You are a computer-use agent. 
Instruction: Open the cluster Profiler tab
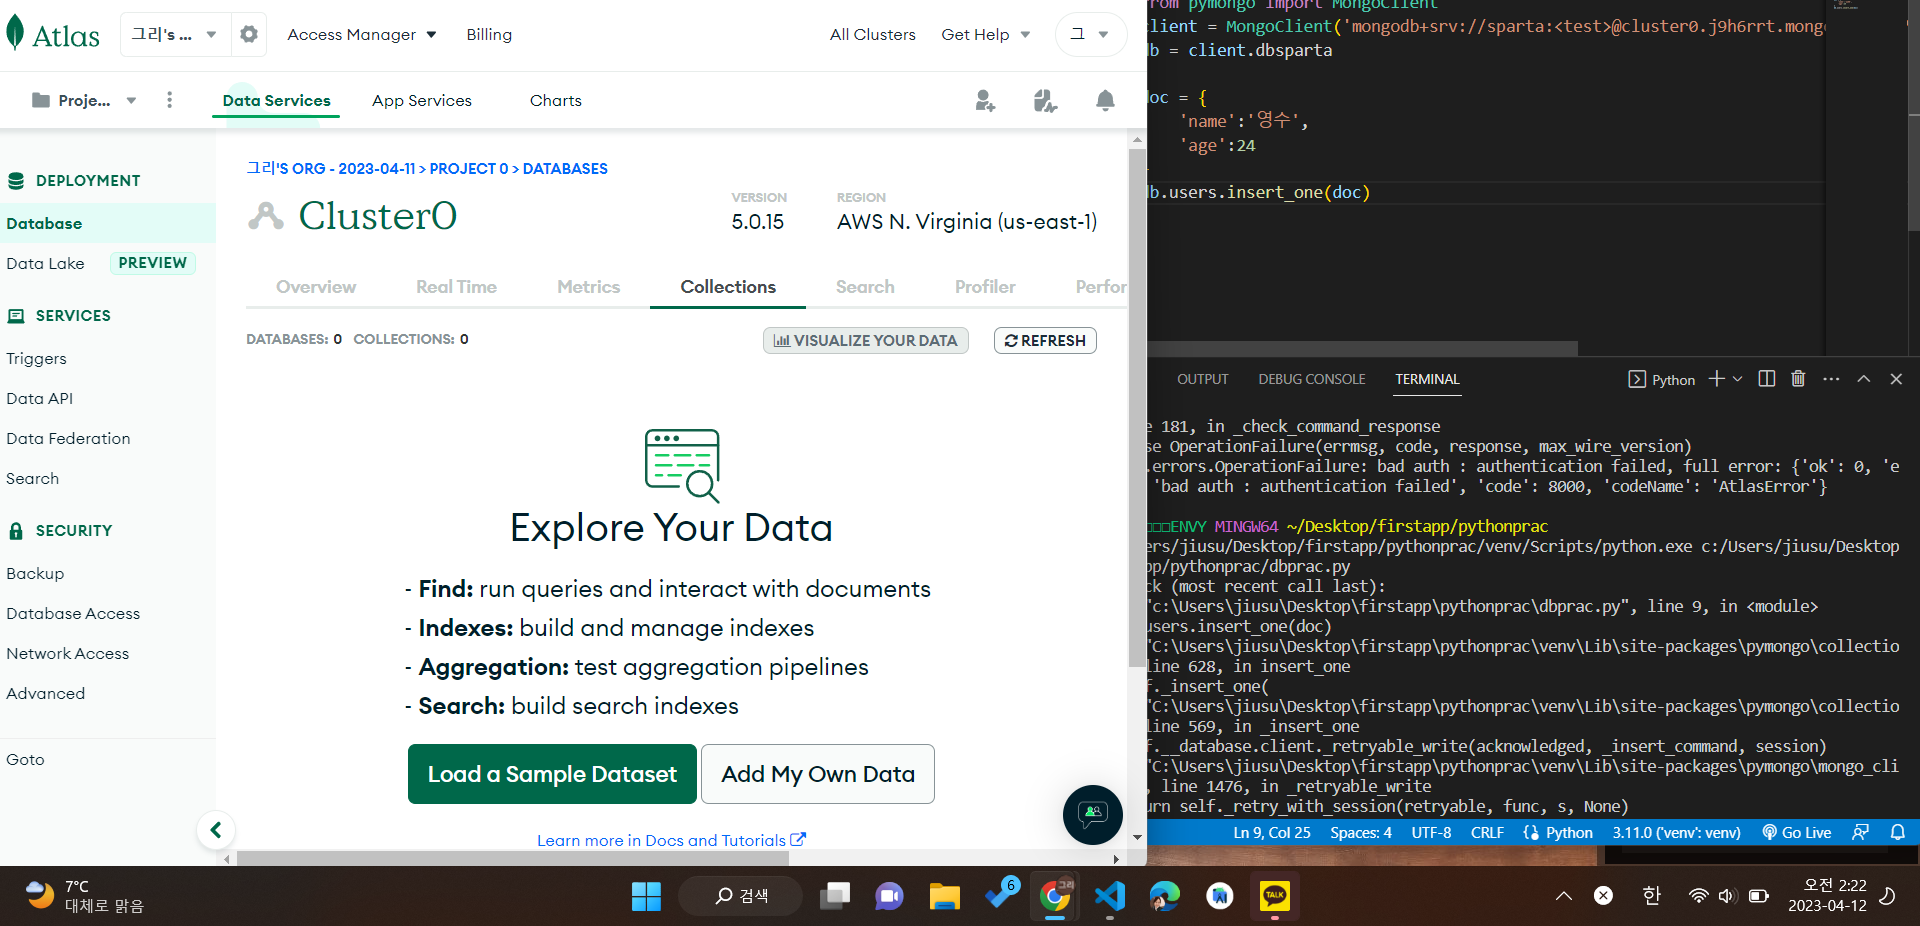[985, 287]
